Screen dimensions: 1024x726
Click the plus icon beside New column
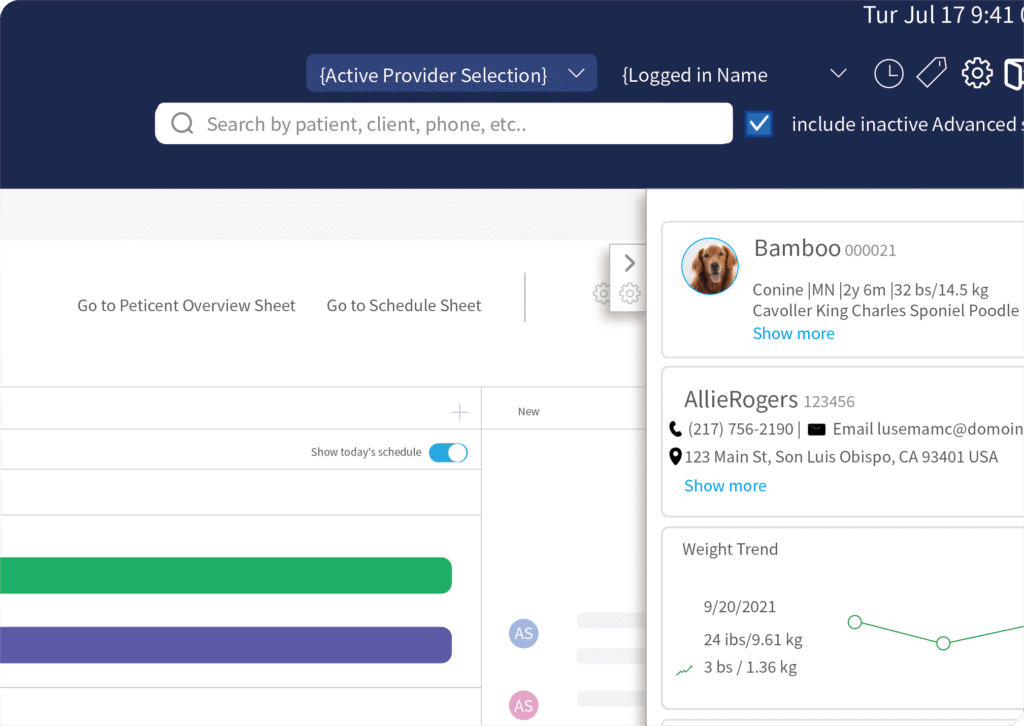[x=459, y=412]
